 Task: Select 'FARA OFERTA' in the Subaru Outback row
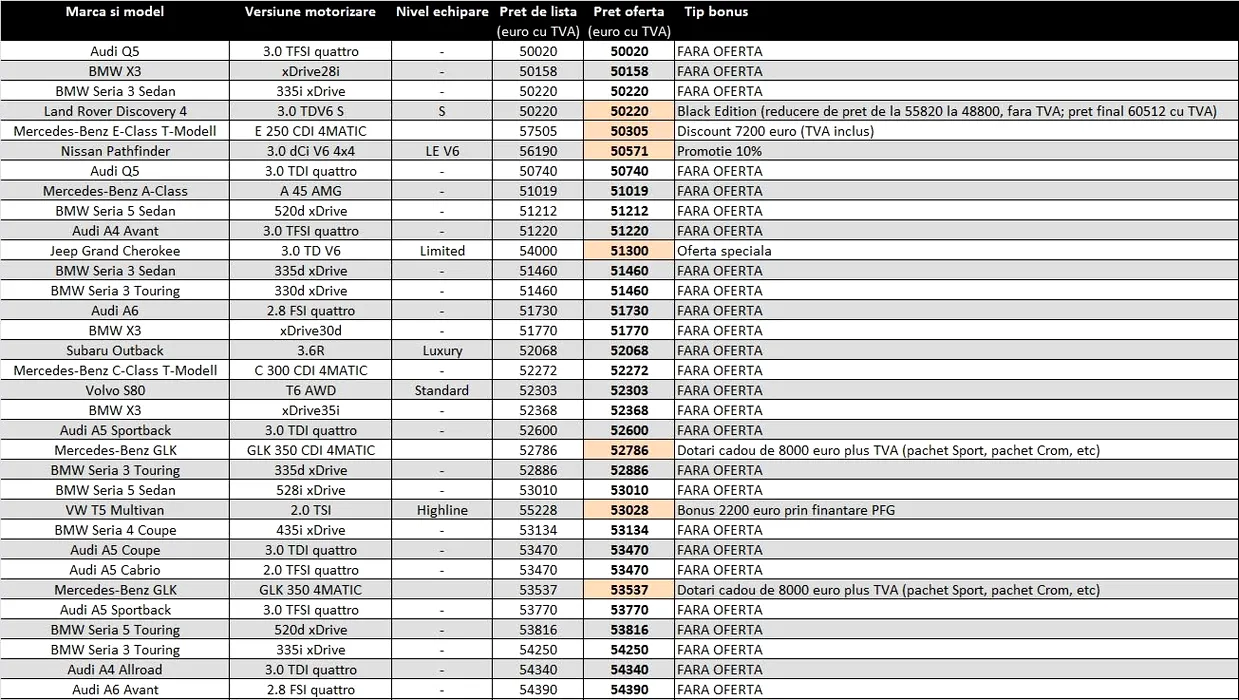click(720, 351)
